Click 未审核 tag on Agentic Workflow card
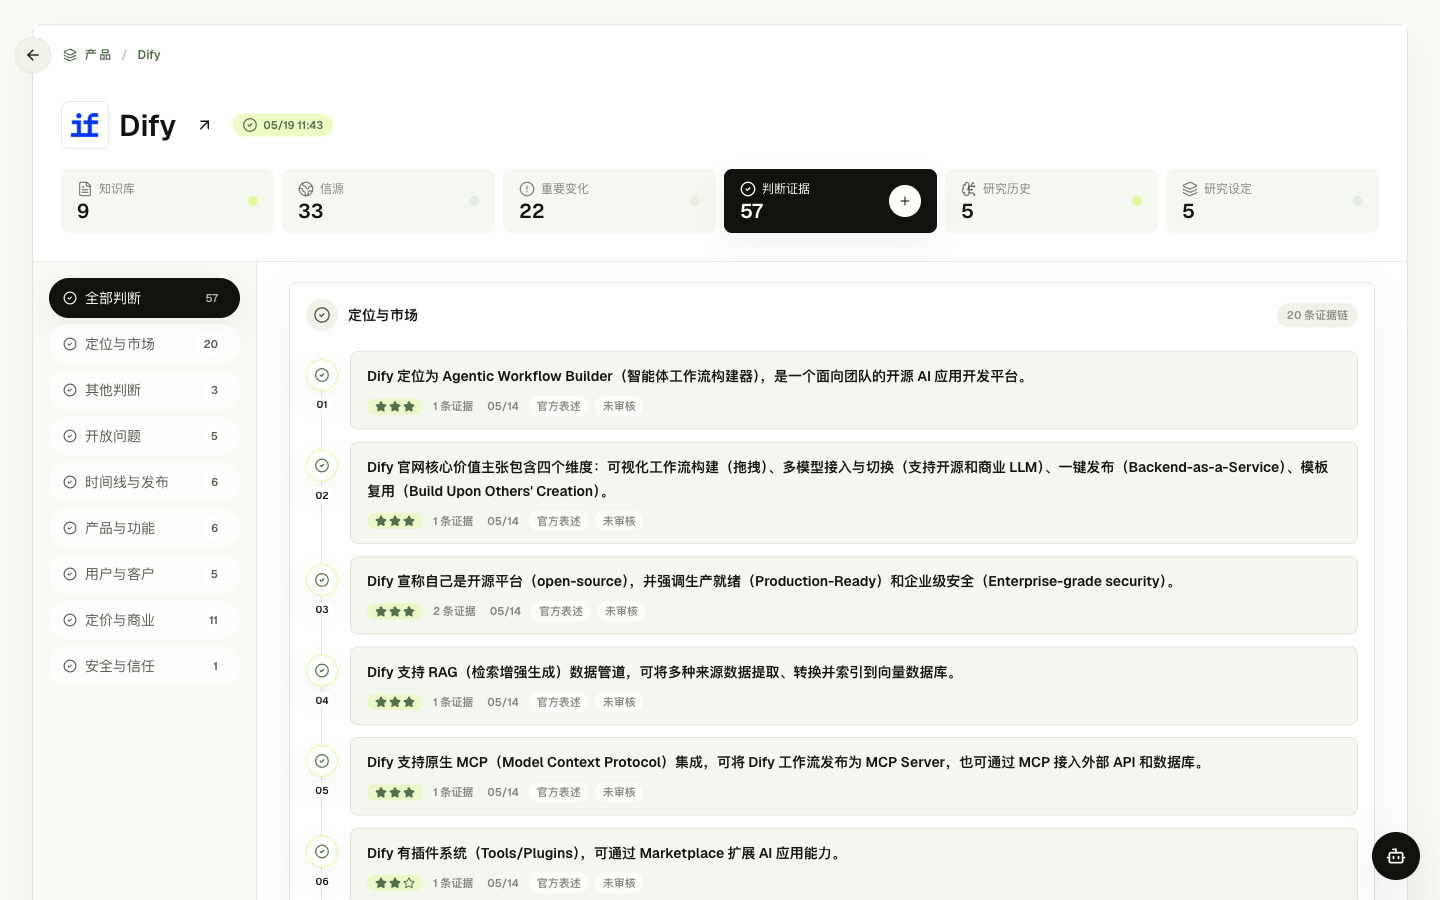 pyautogui.click(x=619, y=407)
